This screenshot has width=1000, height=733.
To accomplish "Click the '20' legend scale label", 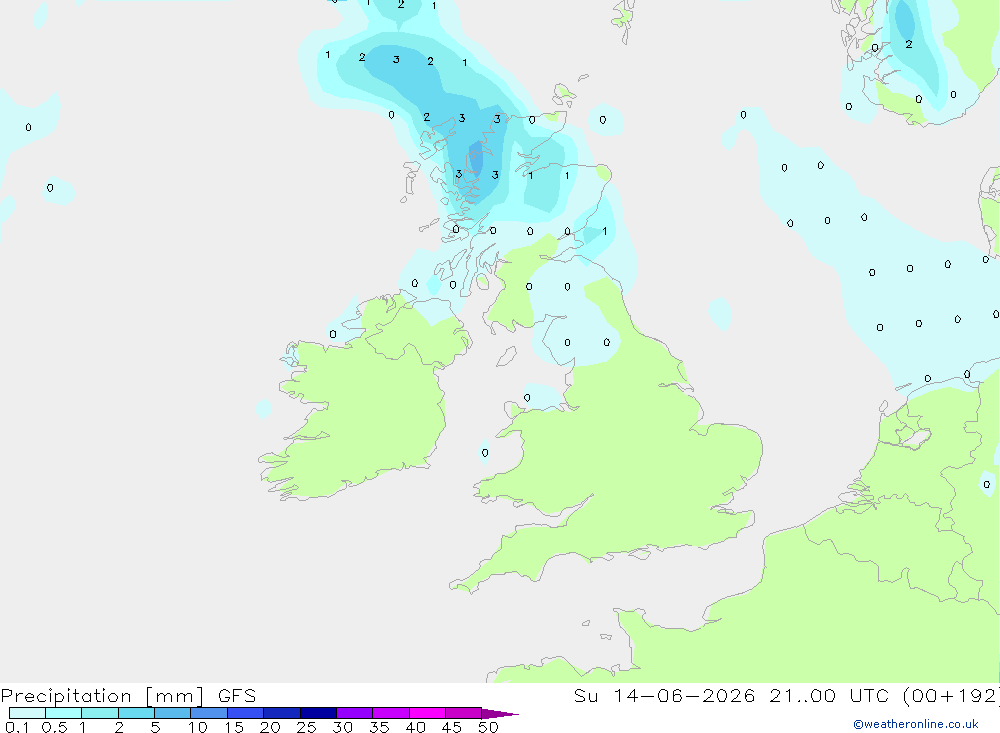I will (270, 727).
